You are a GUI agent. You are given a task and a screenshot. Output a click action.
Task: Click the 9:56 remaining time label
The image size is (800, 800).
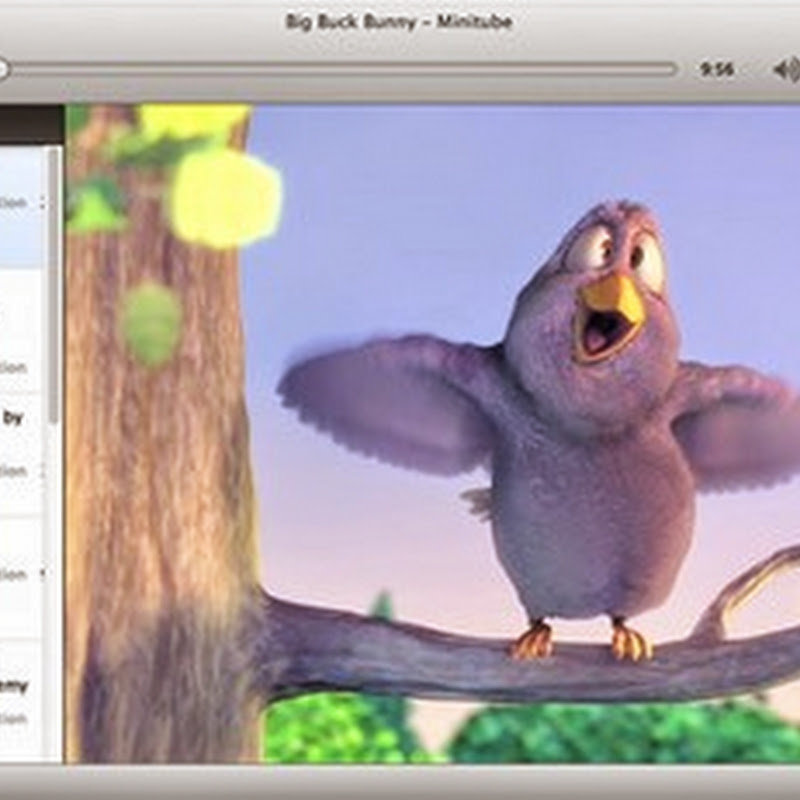click(x=717, y=69)
